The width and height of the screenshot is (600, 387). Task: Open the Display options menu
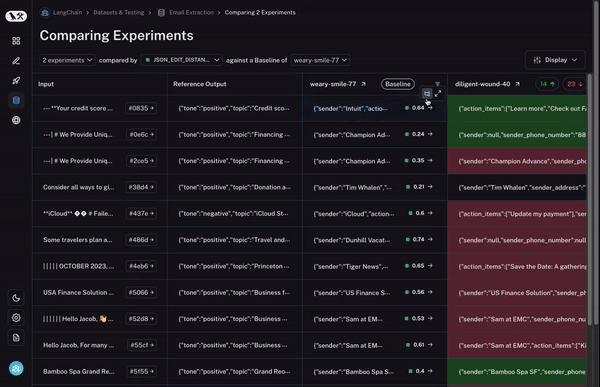point(555,60)
